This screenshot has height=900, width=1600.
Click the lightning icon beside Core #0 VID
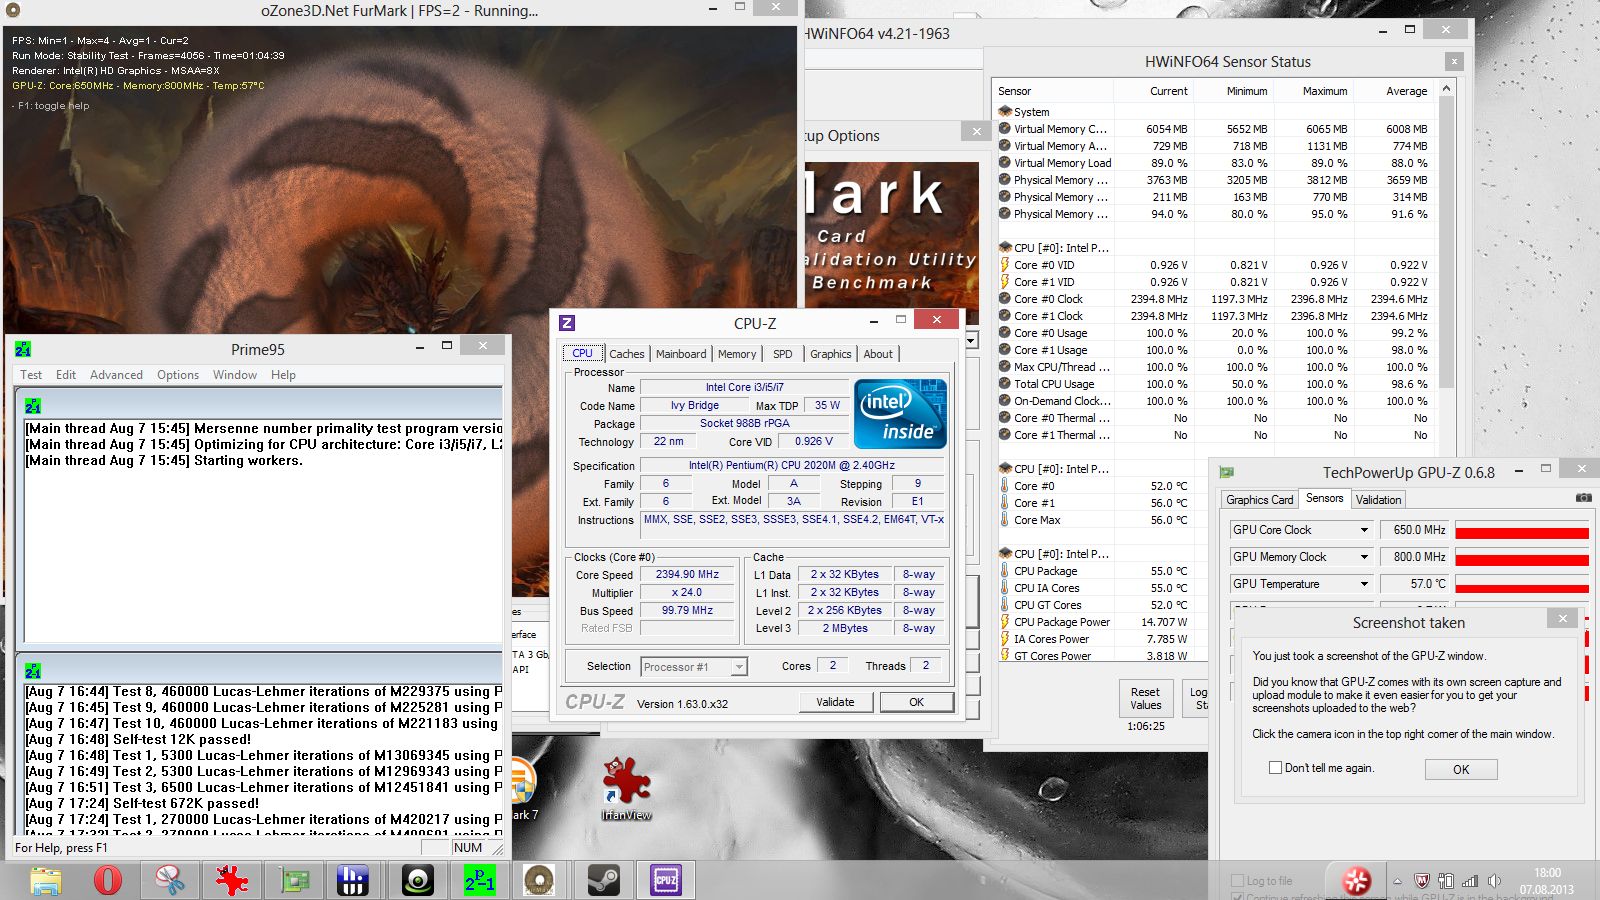coord(1005,265)
